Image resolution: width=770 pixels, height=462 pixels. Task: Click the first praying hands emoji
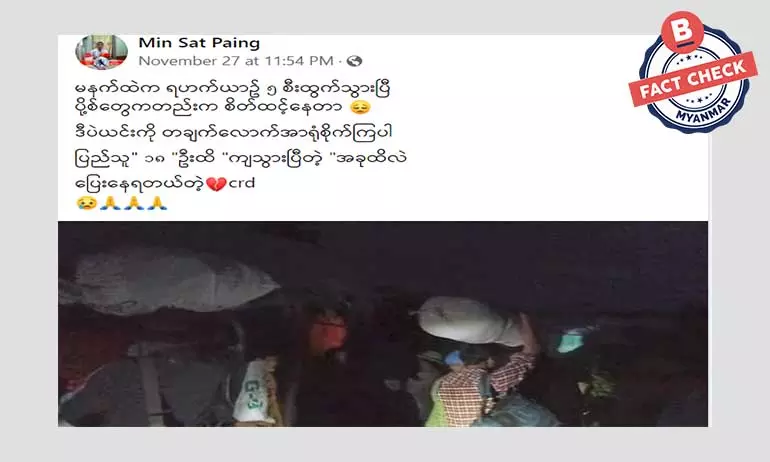point(110,203)
